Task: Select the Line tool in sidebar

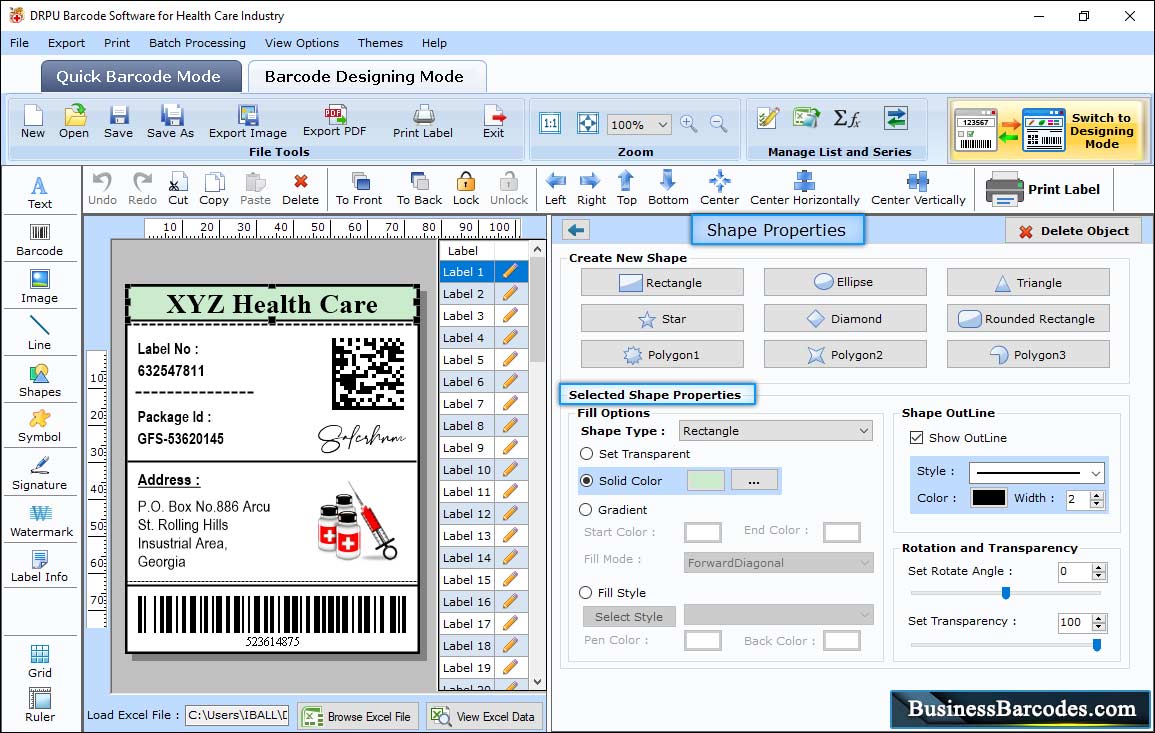Action: [x=40, y=333]
